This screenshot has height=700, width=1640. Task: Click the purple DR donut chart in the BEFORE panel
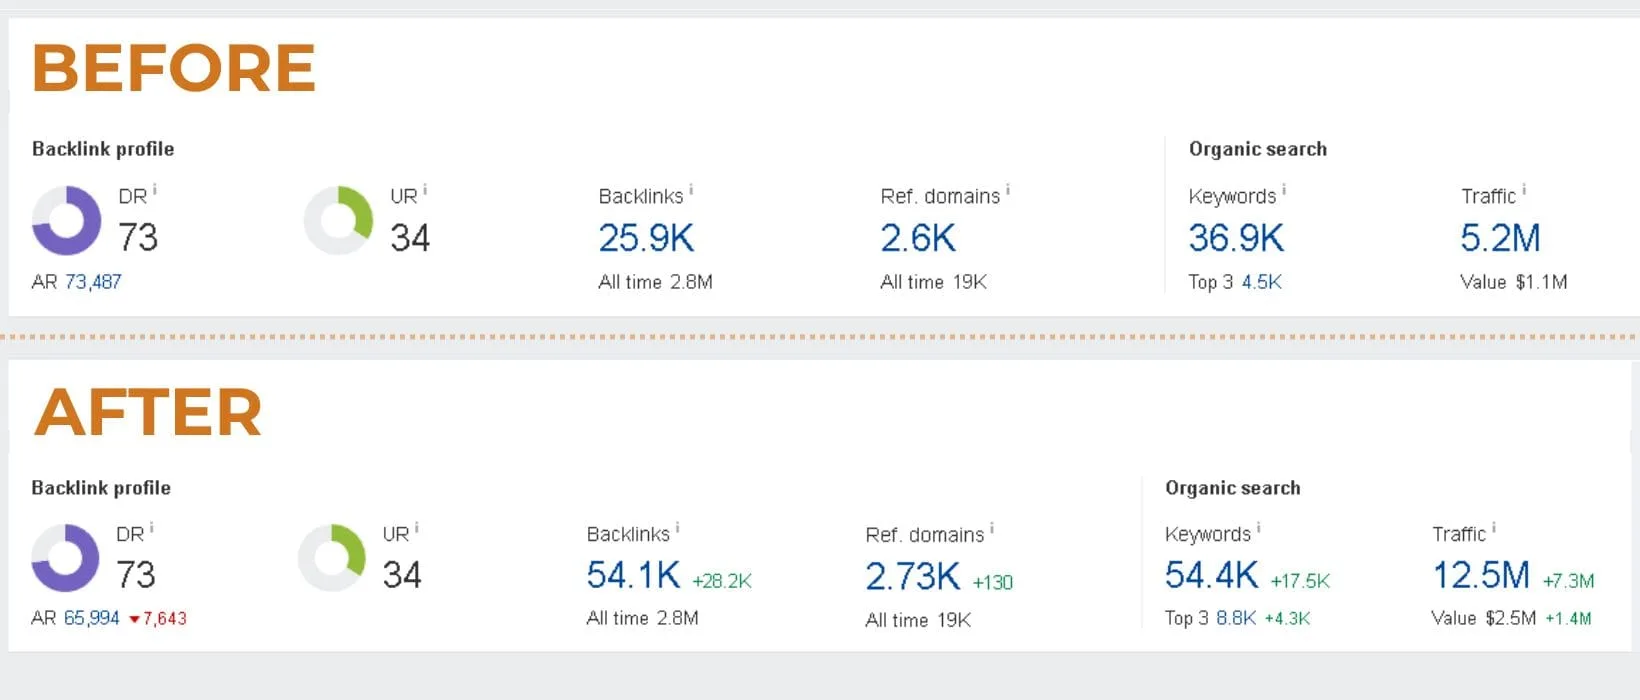(x=67, y=220)
